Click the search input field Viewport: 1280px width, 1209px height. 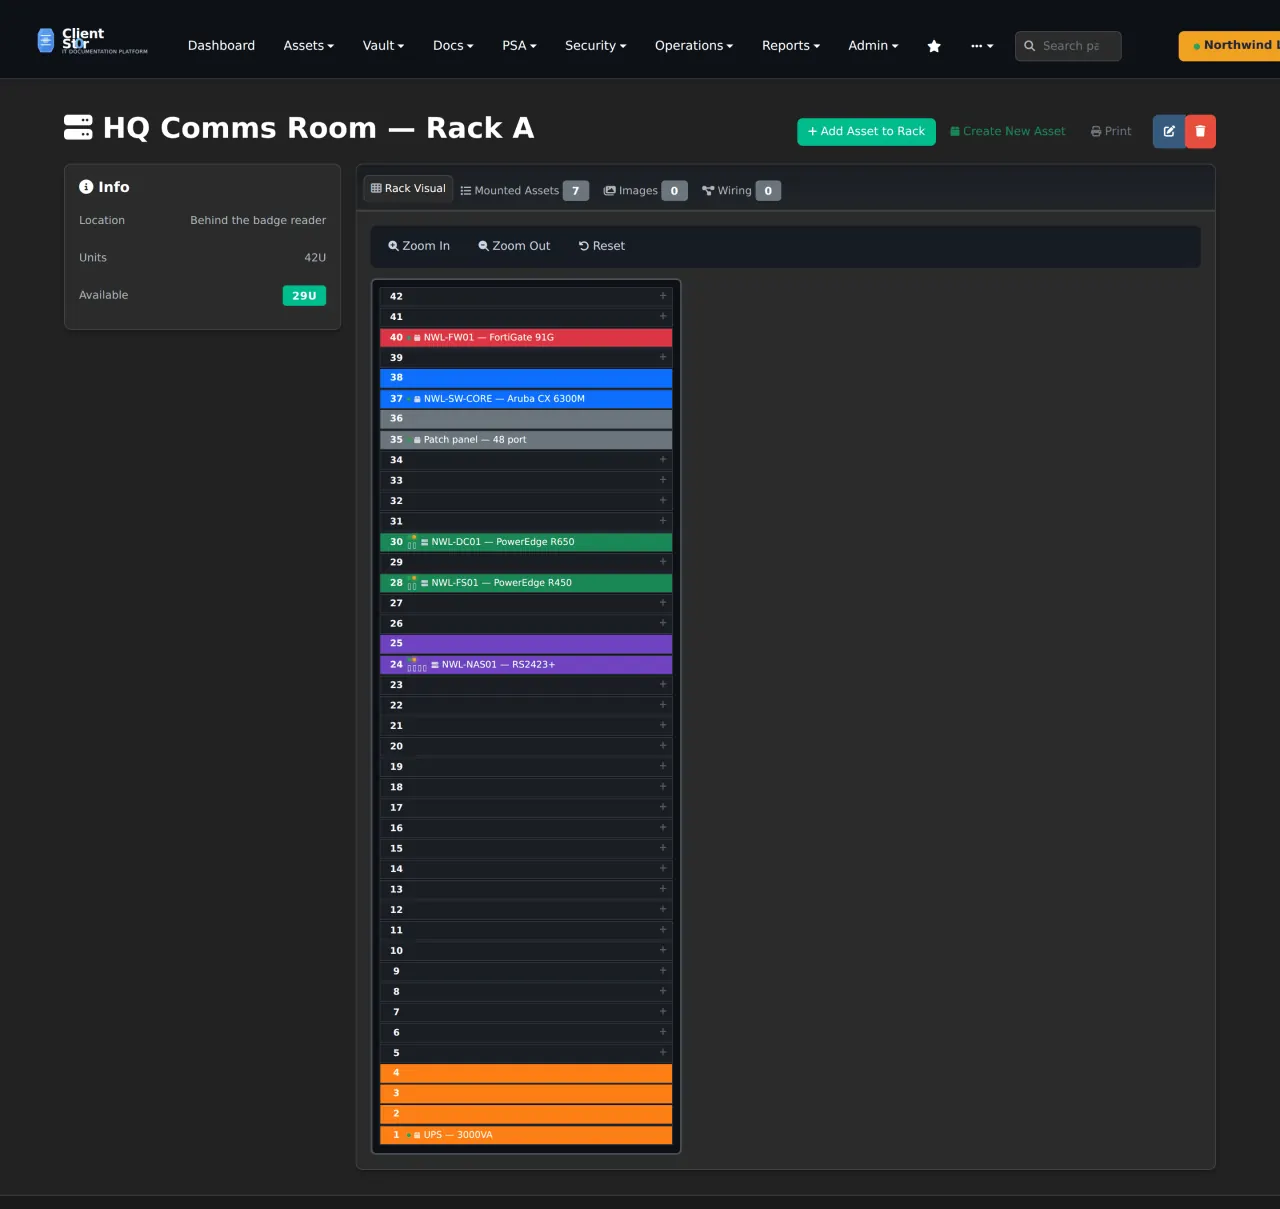click(1068, 46)
